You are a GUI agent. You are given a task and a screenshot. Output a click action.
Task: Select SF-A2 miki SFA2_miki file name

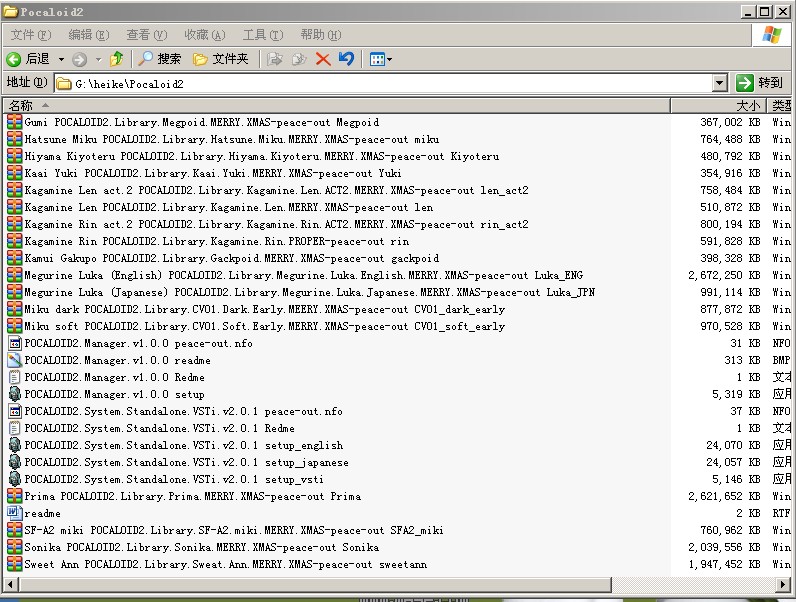pyautogui.click(x=234, y=530)
